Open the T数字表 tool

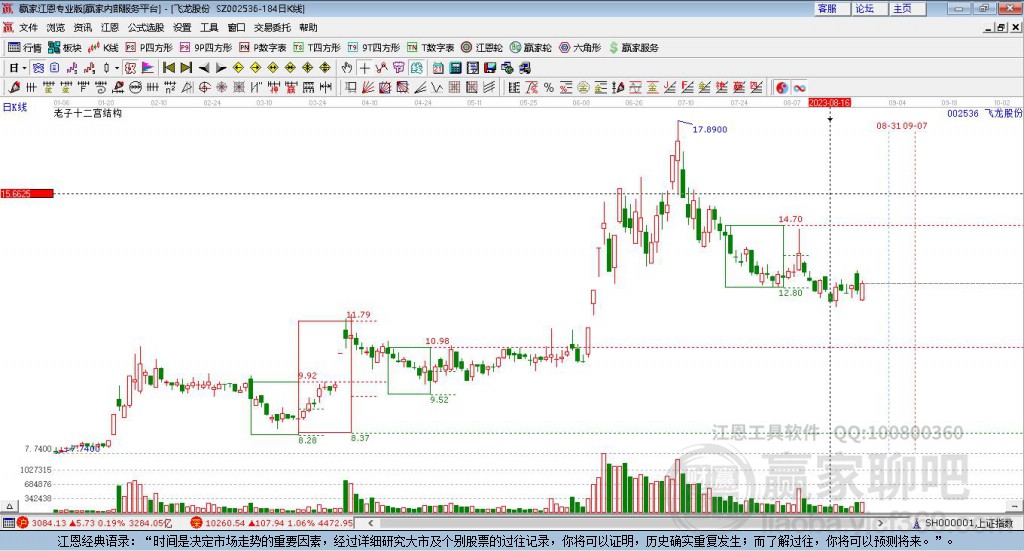(x=430, y=48)
